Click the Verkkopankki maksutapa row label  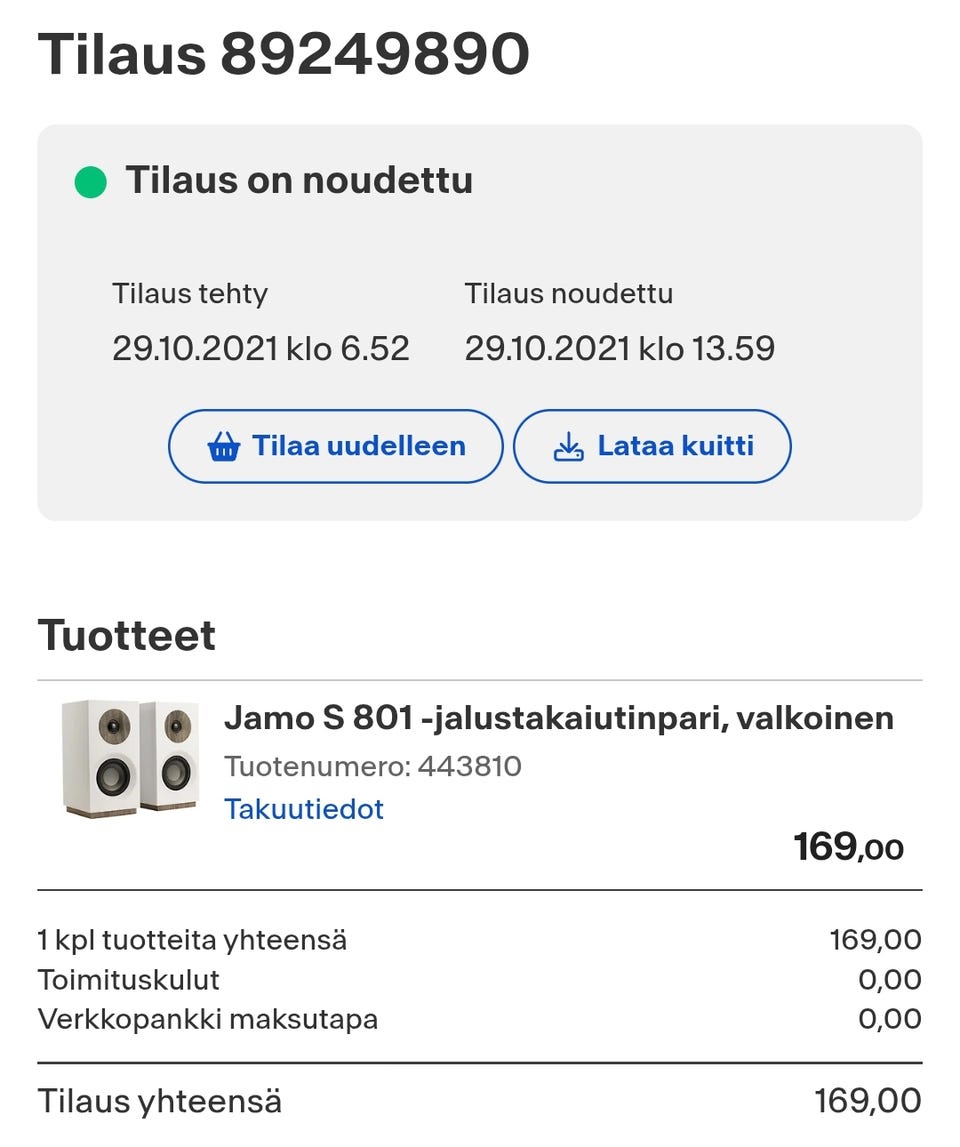tap(208, 1020)
